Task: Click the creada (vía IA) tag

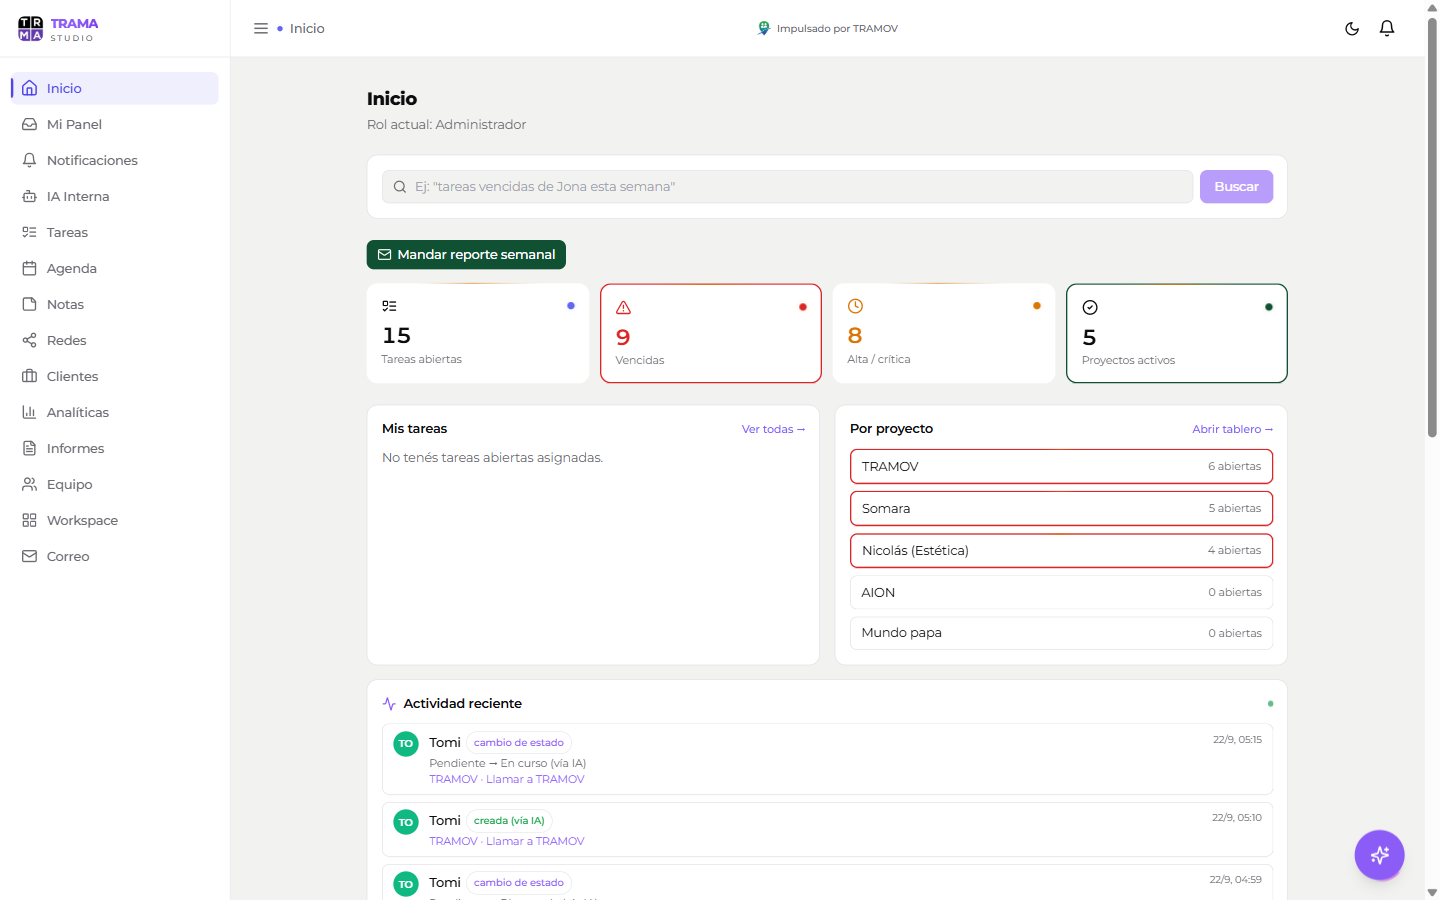Action: point(509,821)
